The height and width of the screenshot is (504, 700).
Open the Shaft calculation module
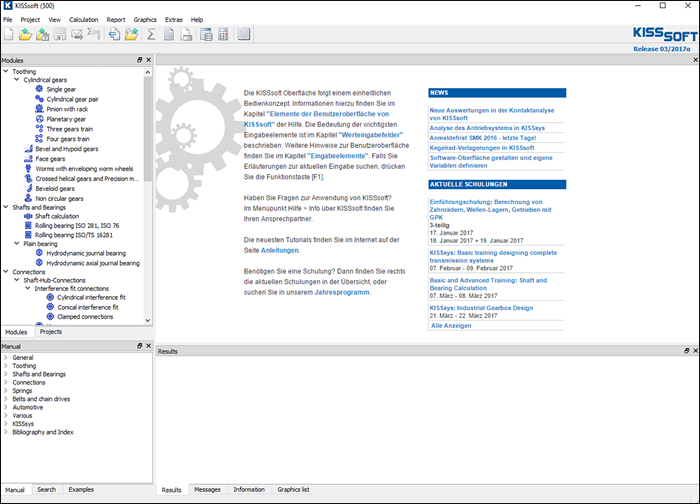(x=57, y=216)
